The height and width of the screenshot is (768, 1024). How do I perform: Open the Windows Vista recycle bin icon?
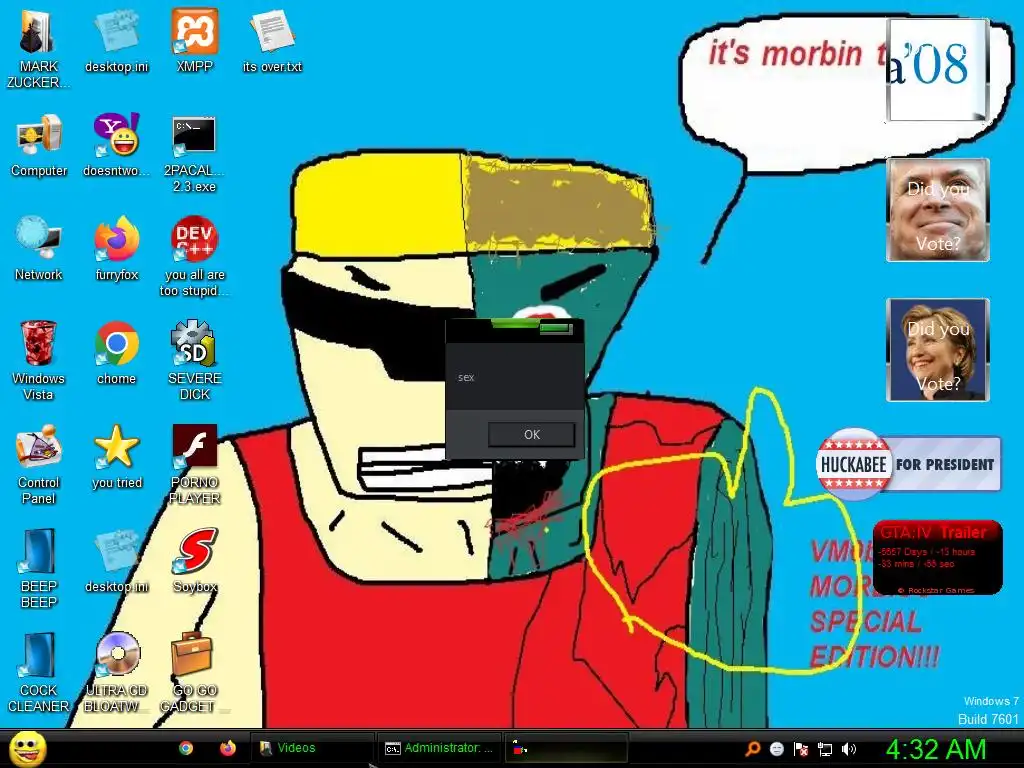coord(38,361)
